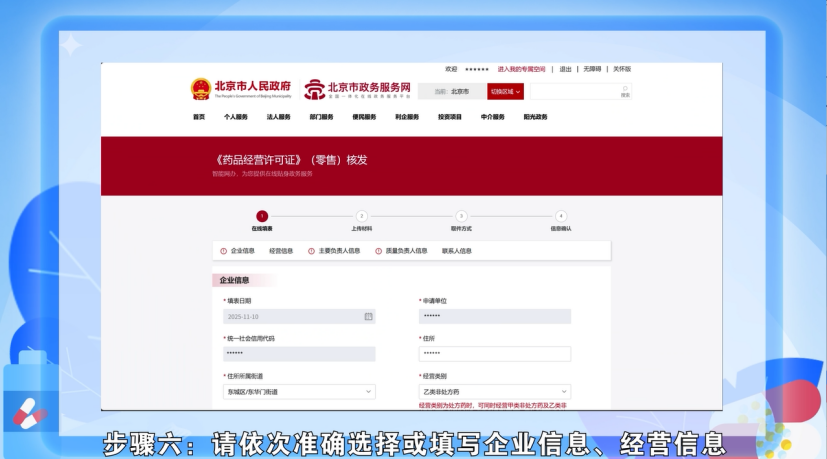Image resolution: width=827 pixels, height=459 pixels.
Task: Switch to the 经营信息 tab
Action: [281, 251]
